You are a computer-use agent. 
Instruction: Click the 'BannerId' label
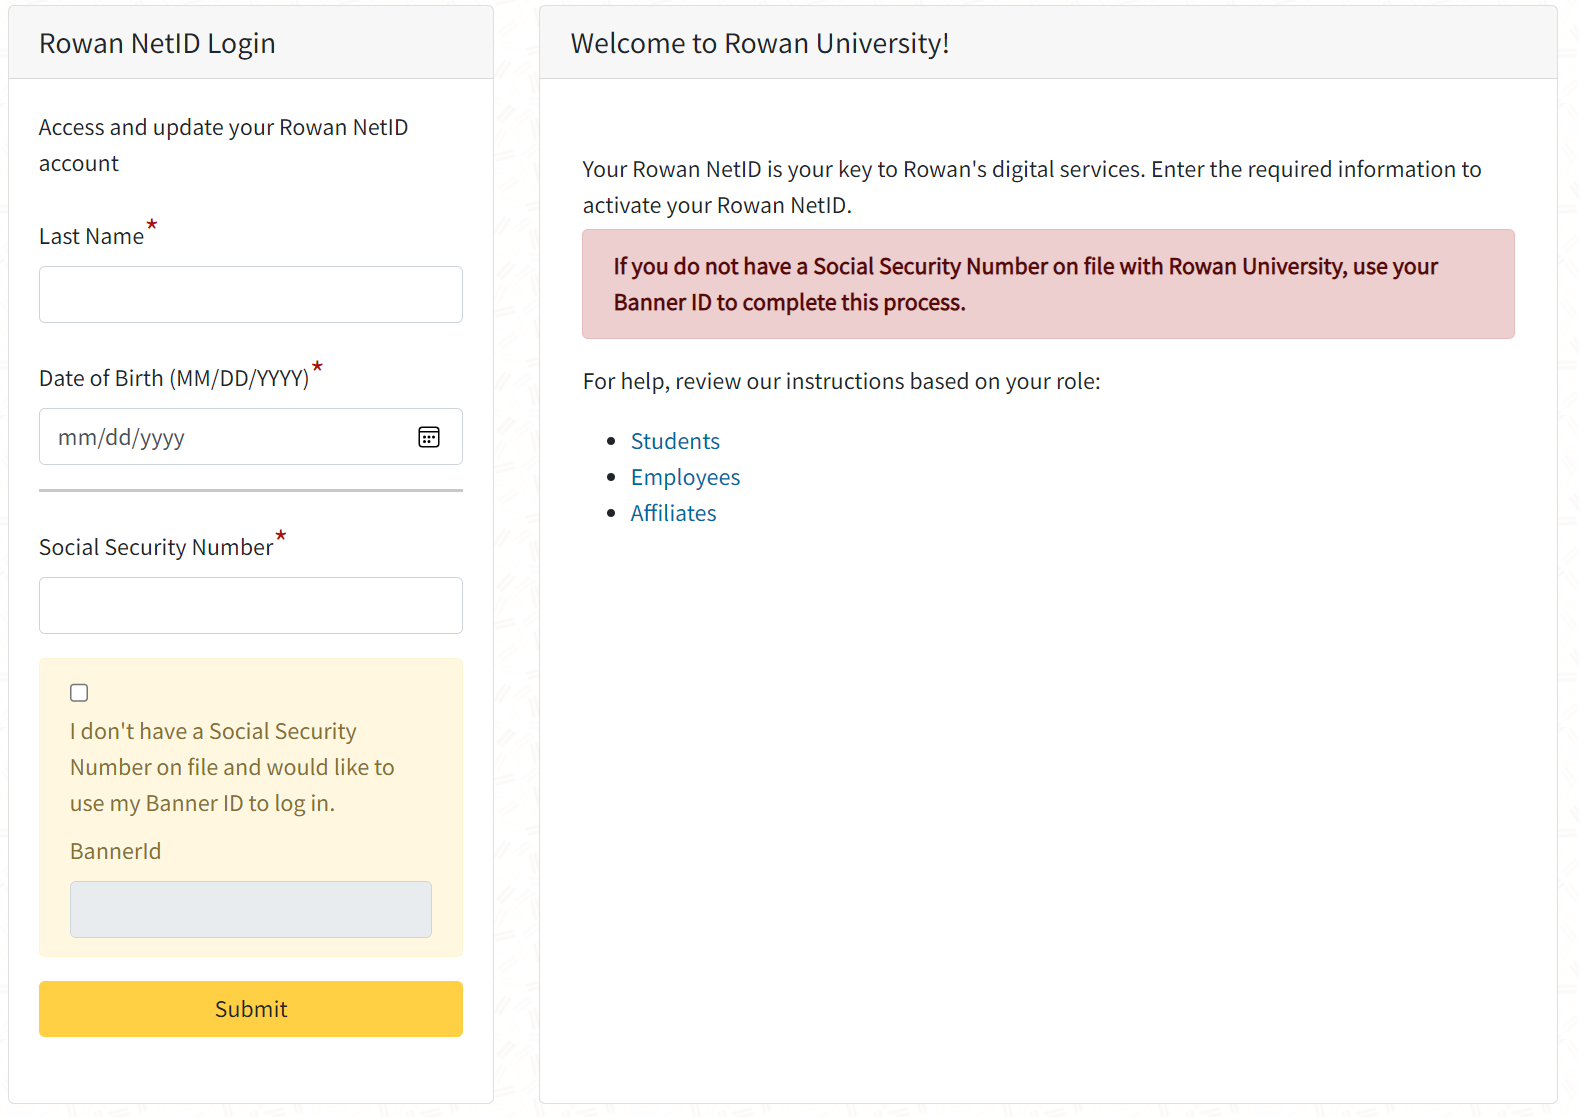(x=115, y=852)
